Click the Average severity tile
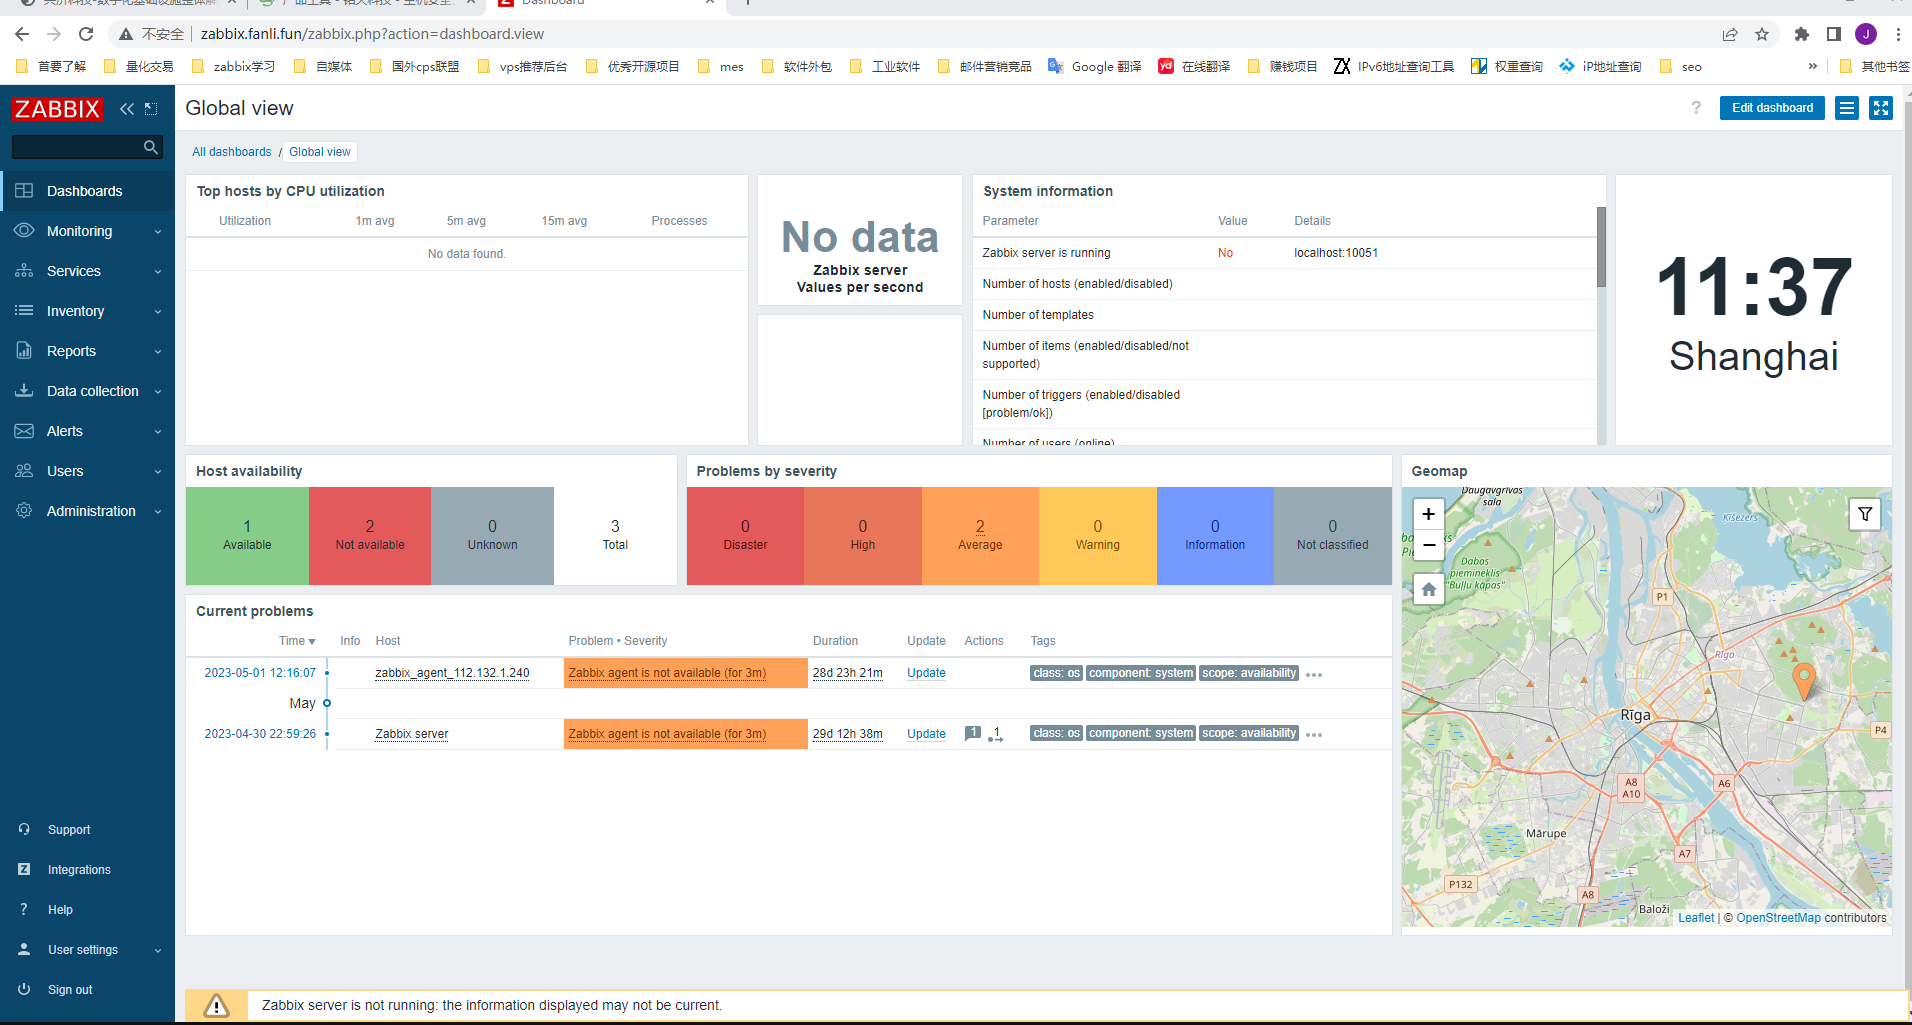Screen dimensions: 1912x1025 (x=980, y=536)
